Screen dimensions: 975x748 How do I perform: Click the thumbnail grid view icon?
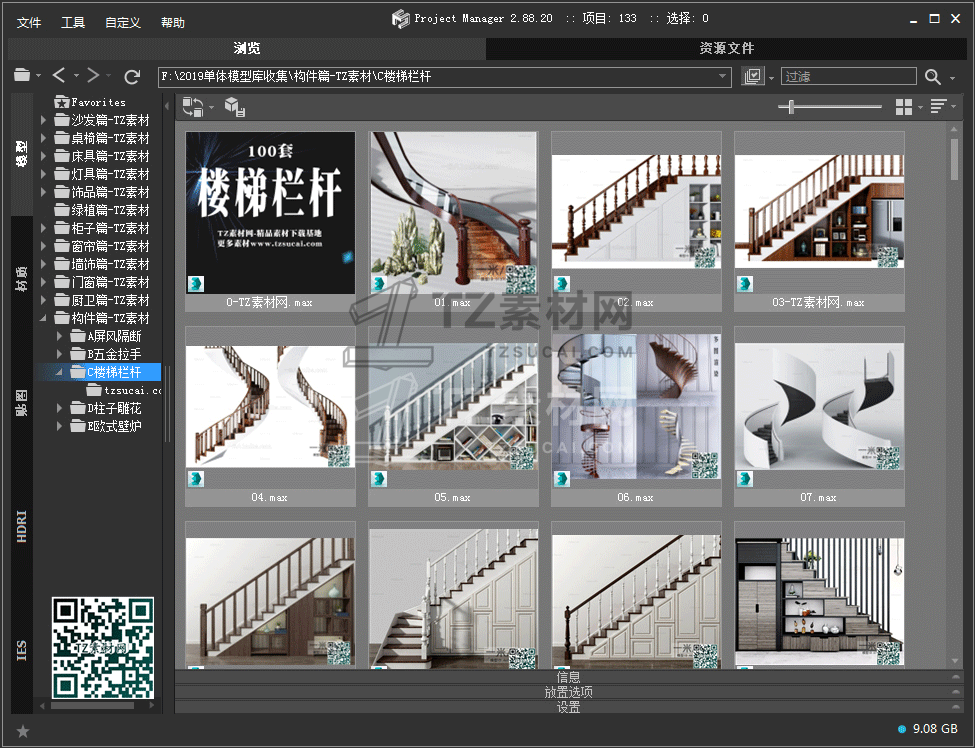(x=904, y=107)
